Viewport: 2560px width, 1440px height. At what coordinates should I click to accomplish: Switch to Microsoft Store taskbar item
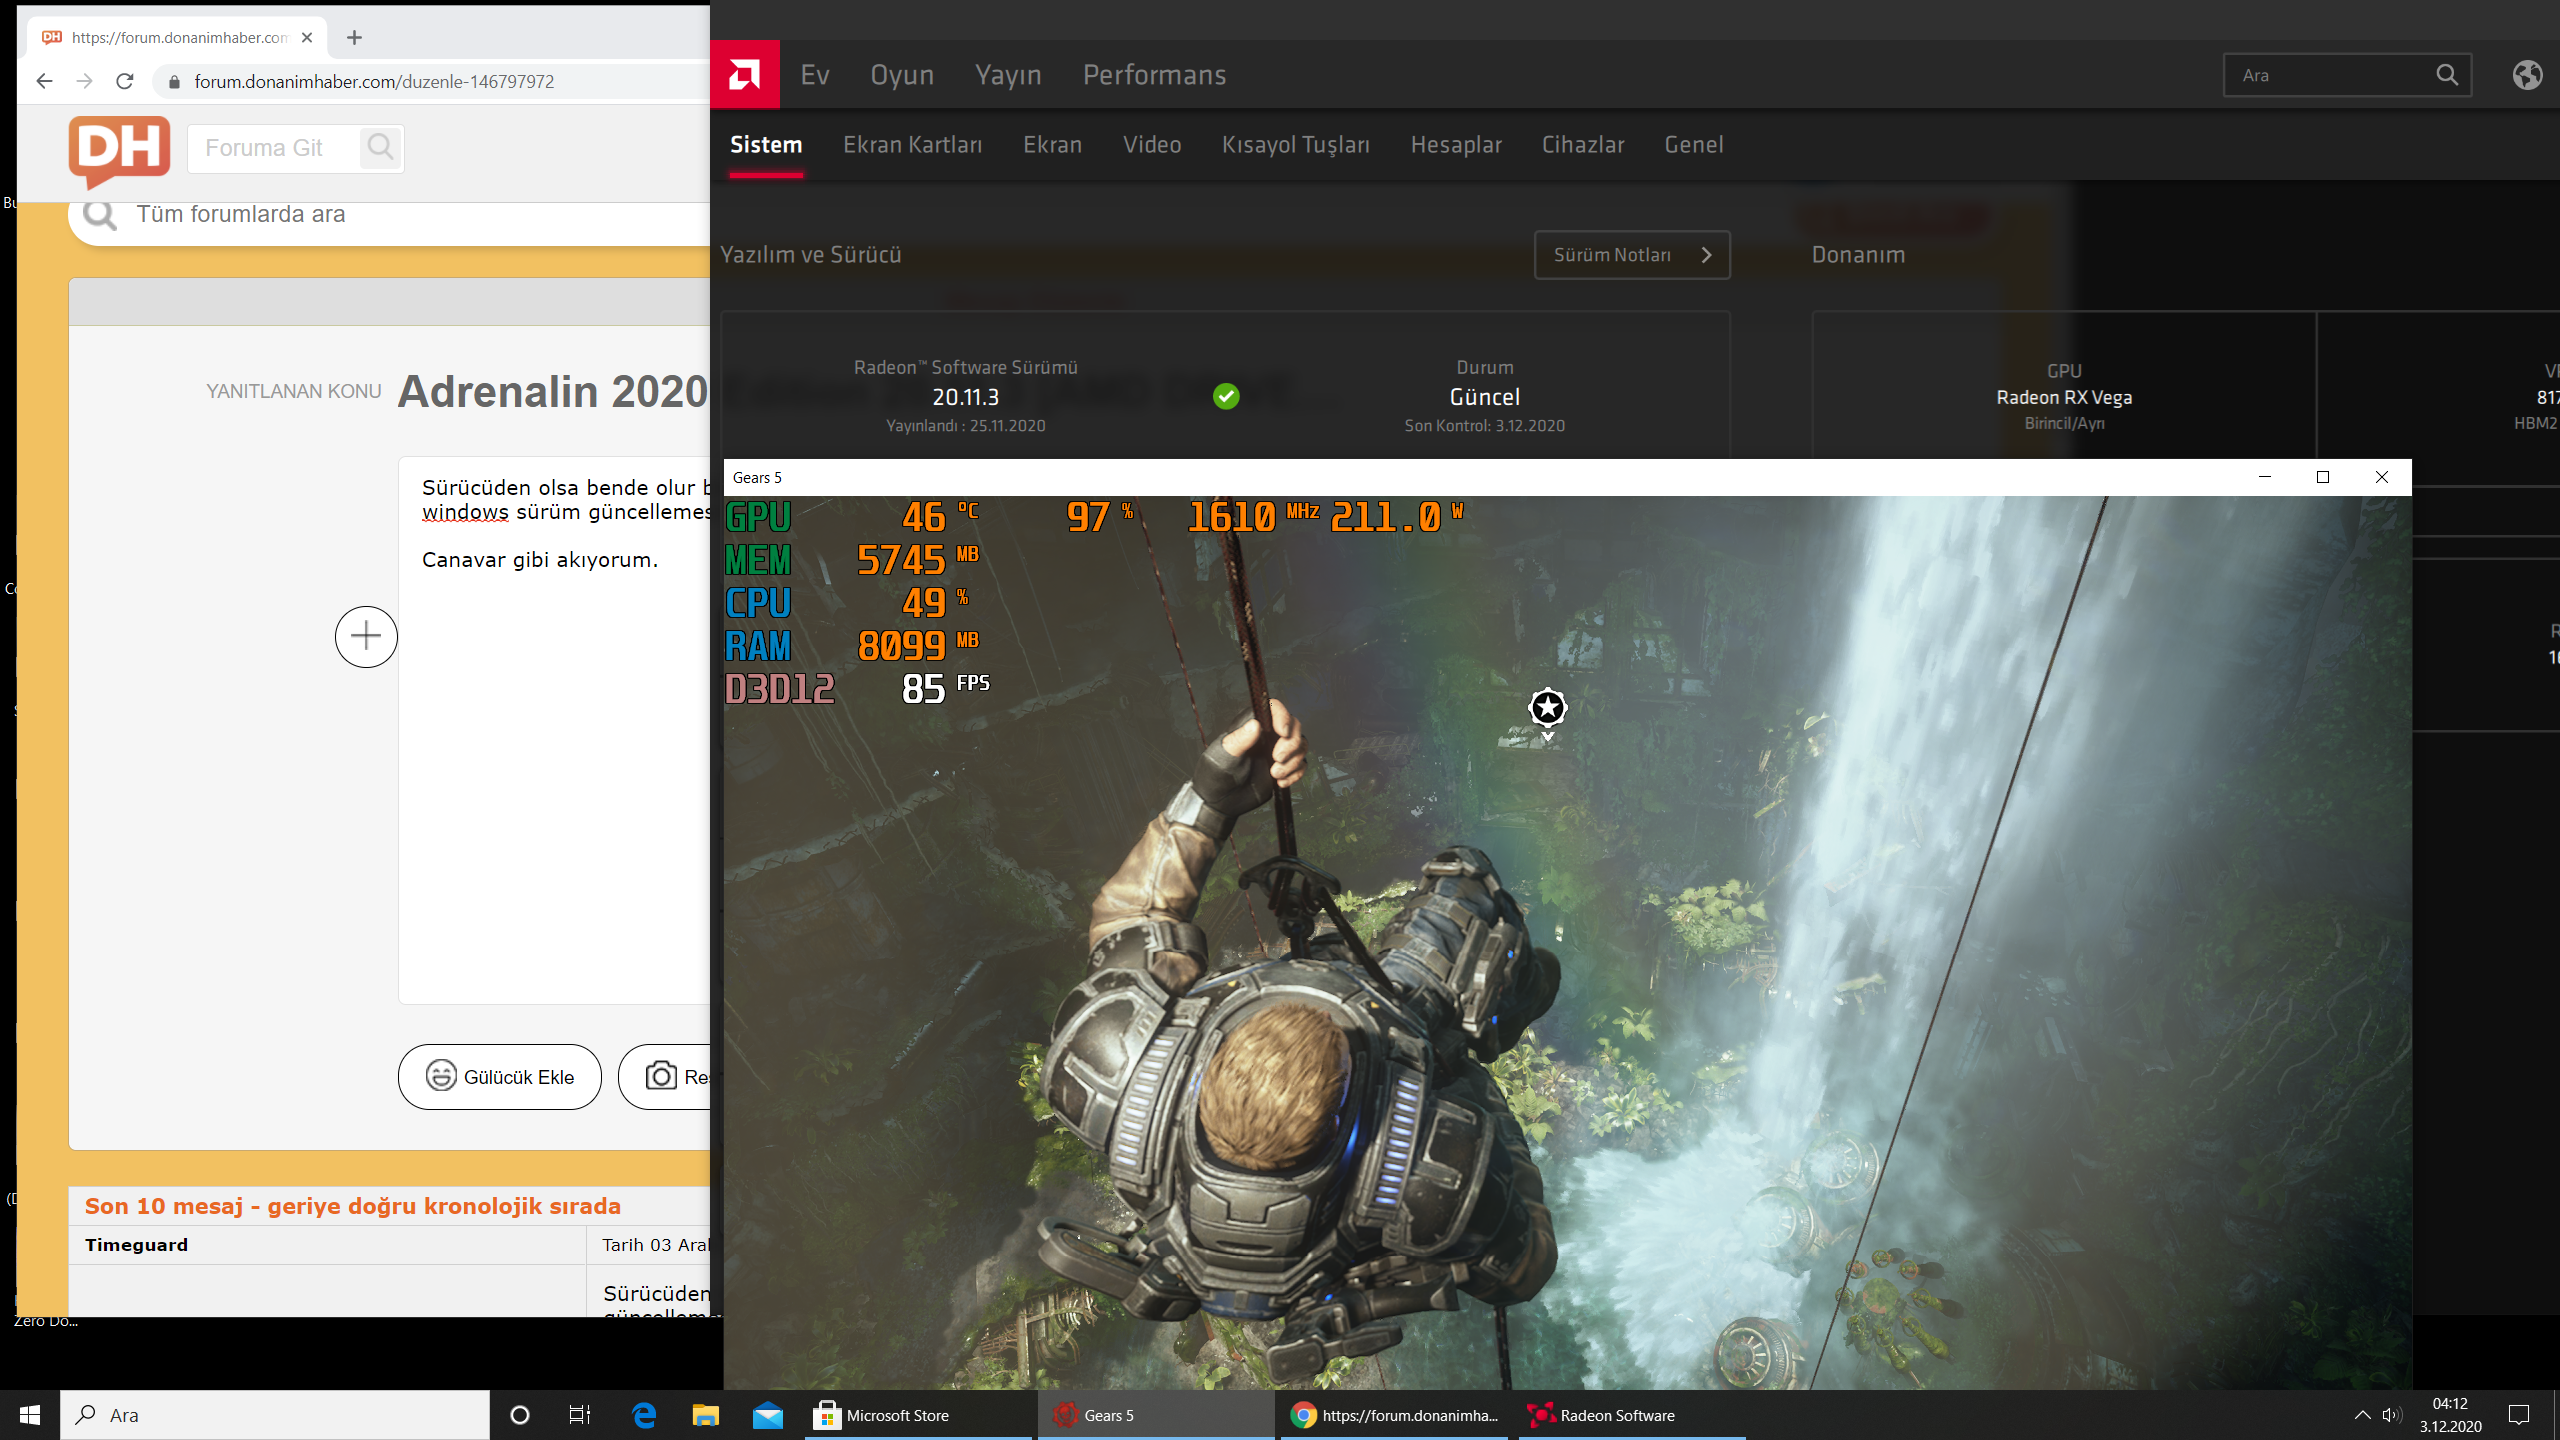(918, 1415)
